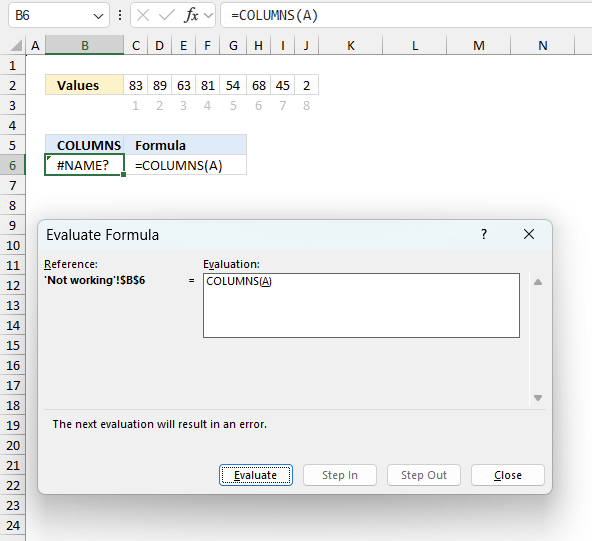Click the Cancel X icon in formula bar

pos(143,15)
